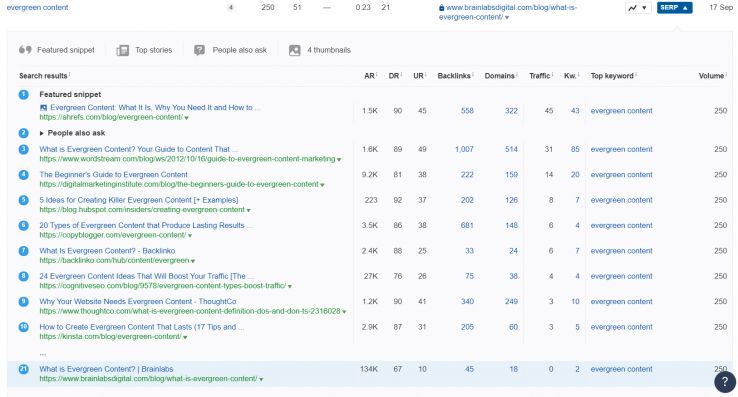Open the top brainlabsdigital URL dropdown arrow
738x397 pixels.
507,18
